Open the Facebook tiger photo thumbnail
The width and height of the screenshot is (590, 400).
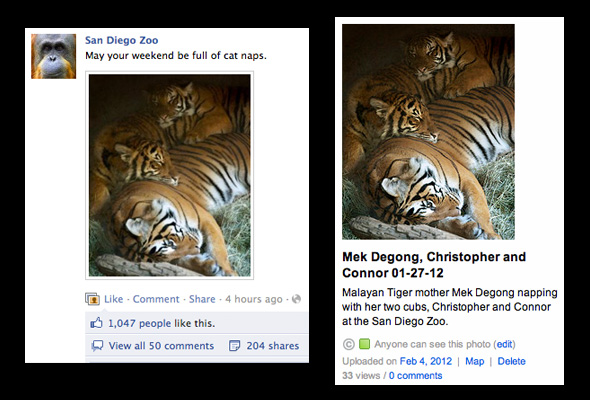point(170,175)
